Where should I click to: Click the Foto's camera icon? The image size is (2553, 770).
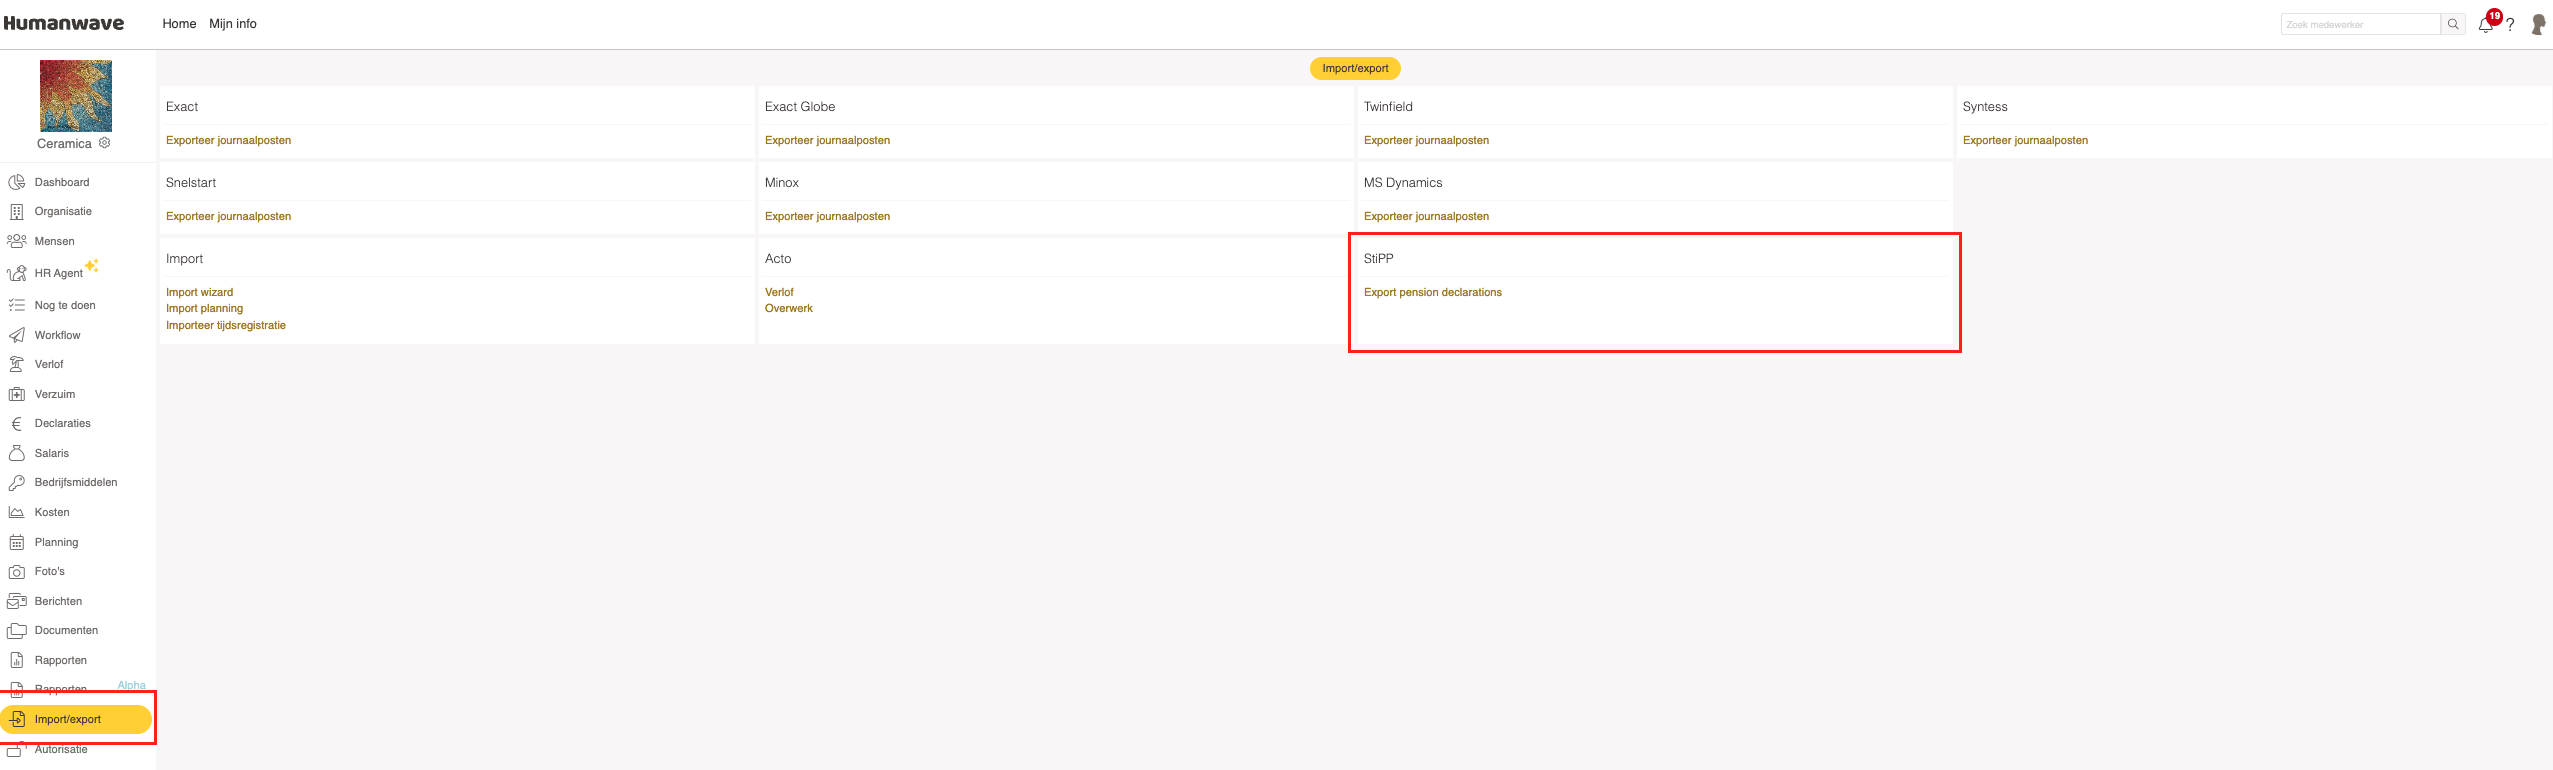point(17,572)
